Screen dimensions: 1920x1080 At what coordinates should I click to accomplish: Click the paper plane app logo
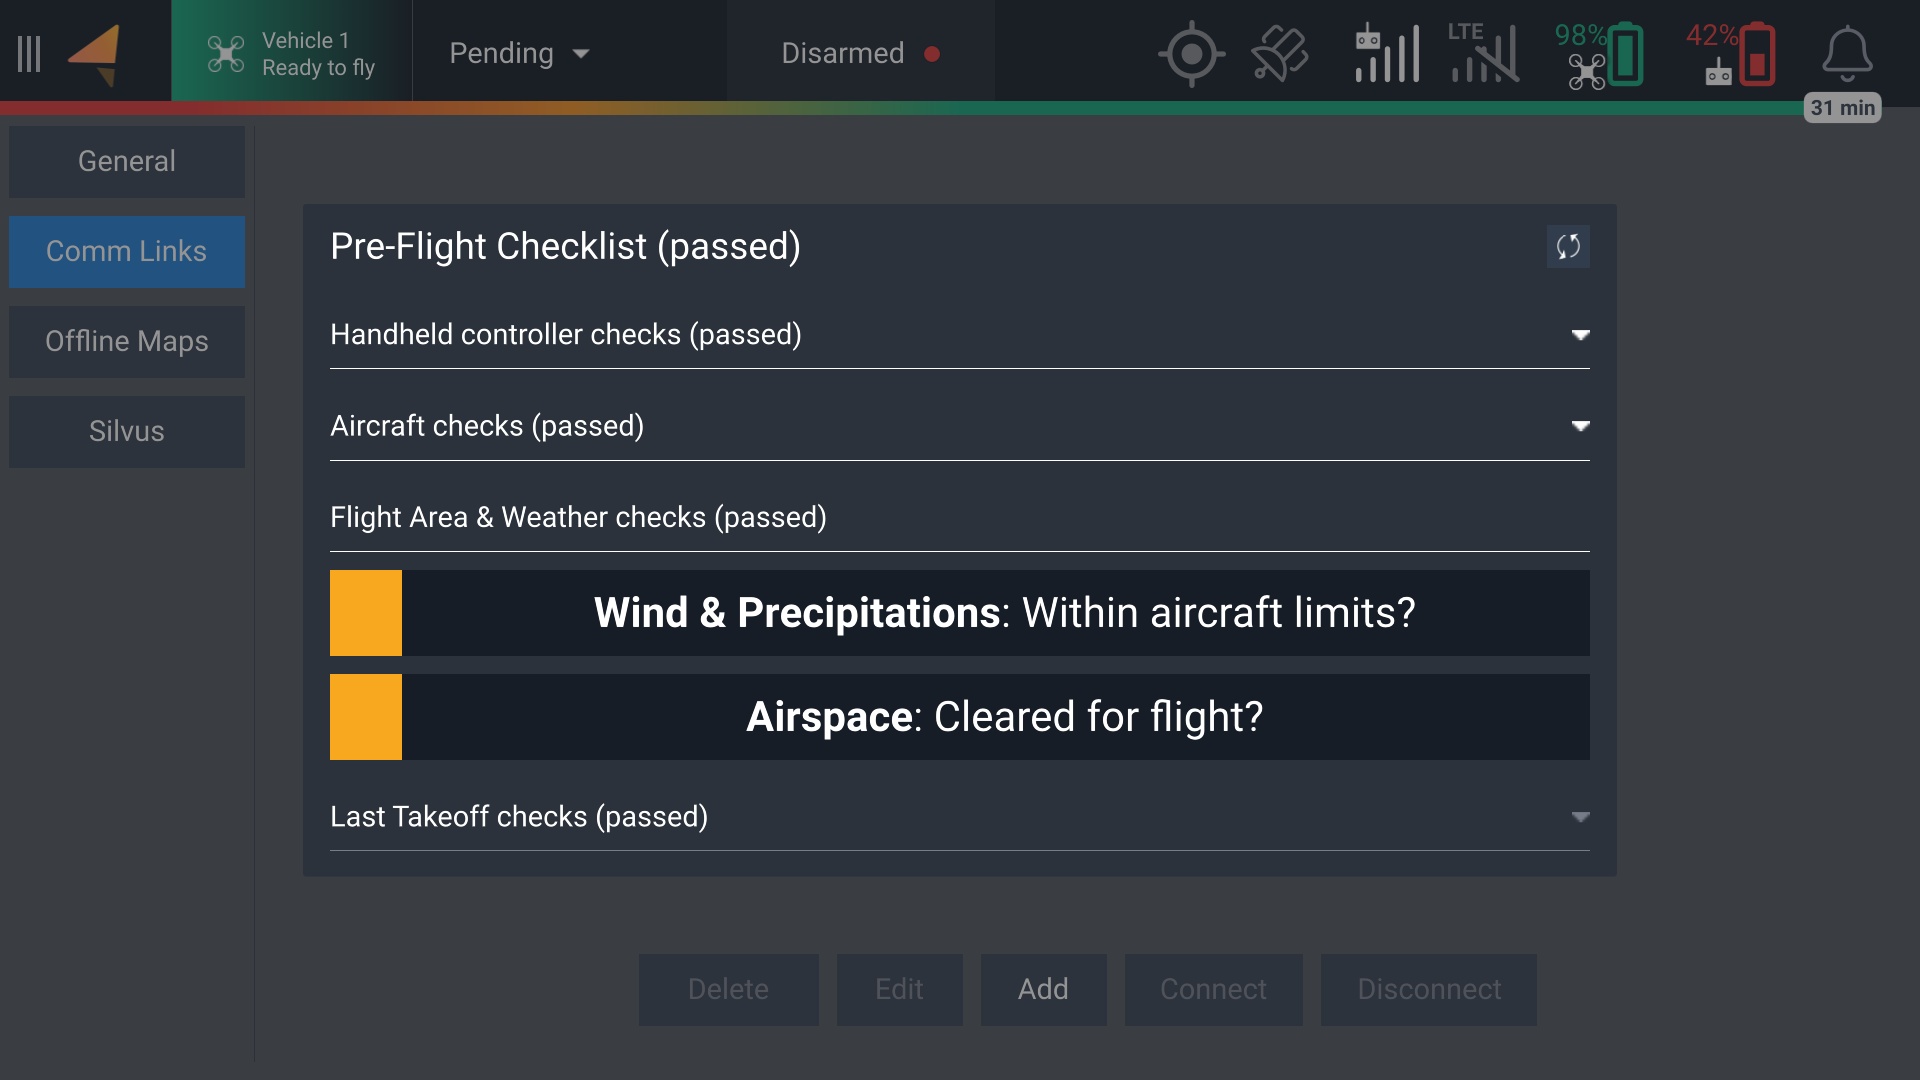(x=95, y=54)
